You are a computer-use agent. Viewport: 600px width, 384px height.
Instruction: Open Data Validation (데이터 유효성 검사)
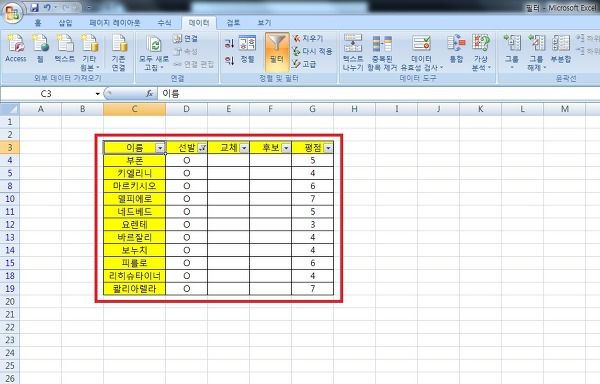tap(421, 52)
